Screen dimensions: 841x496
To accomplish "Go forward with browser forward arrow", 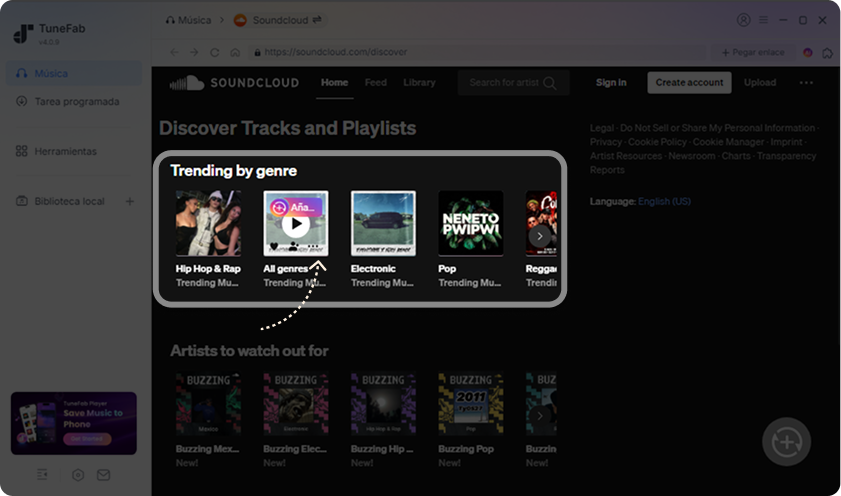I will point(194,52).
